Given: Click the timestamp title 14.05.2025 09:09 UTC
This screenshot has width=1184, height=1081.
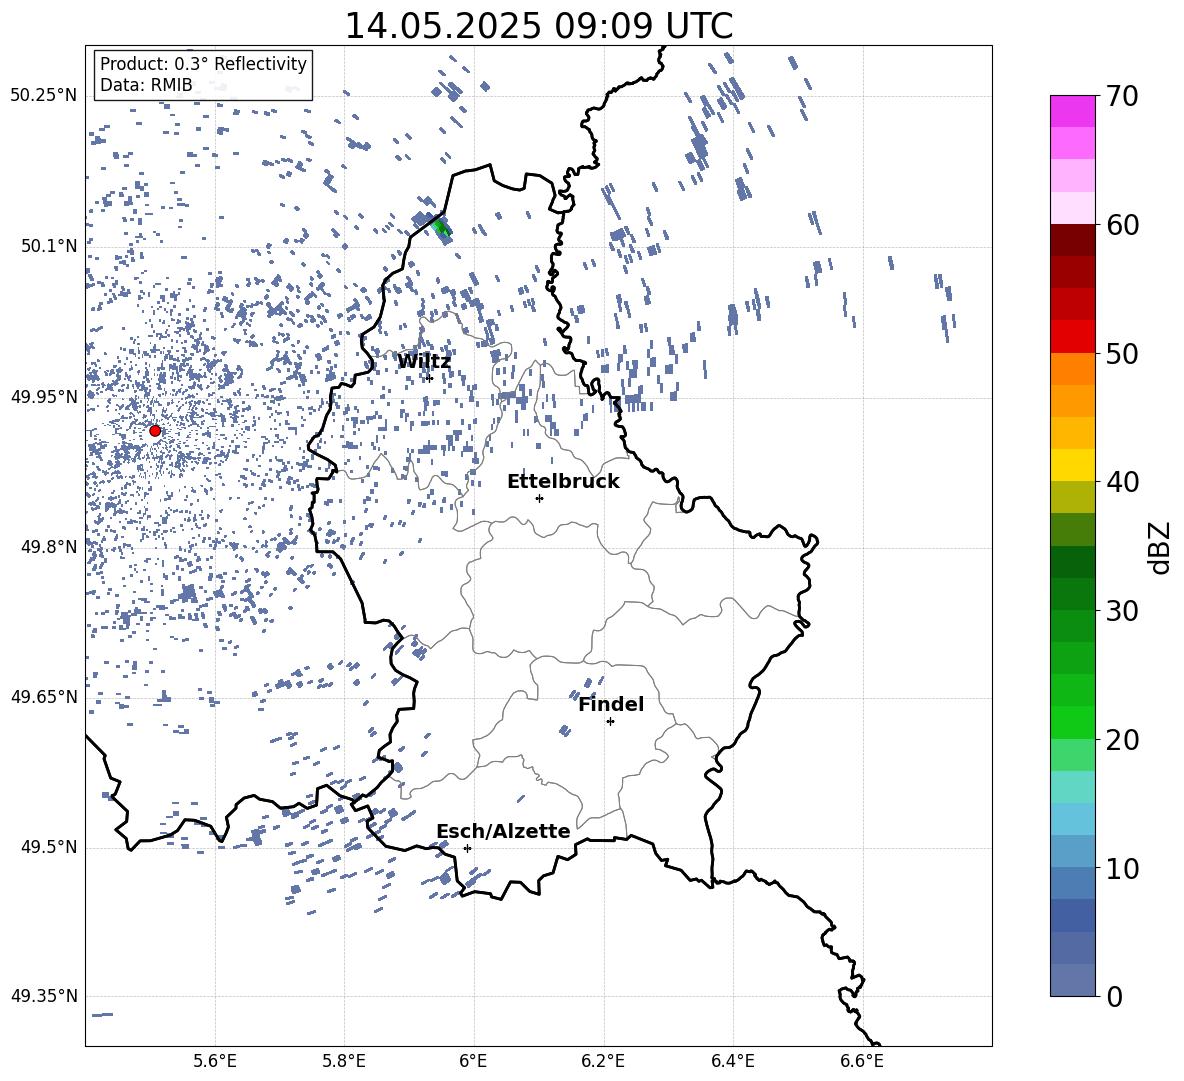Looking at the screenshot, I should tap(539, 26).
